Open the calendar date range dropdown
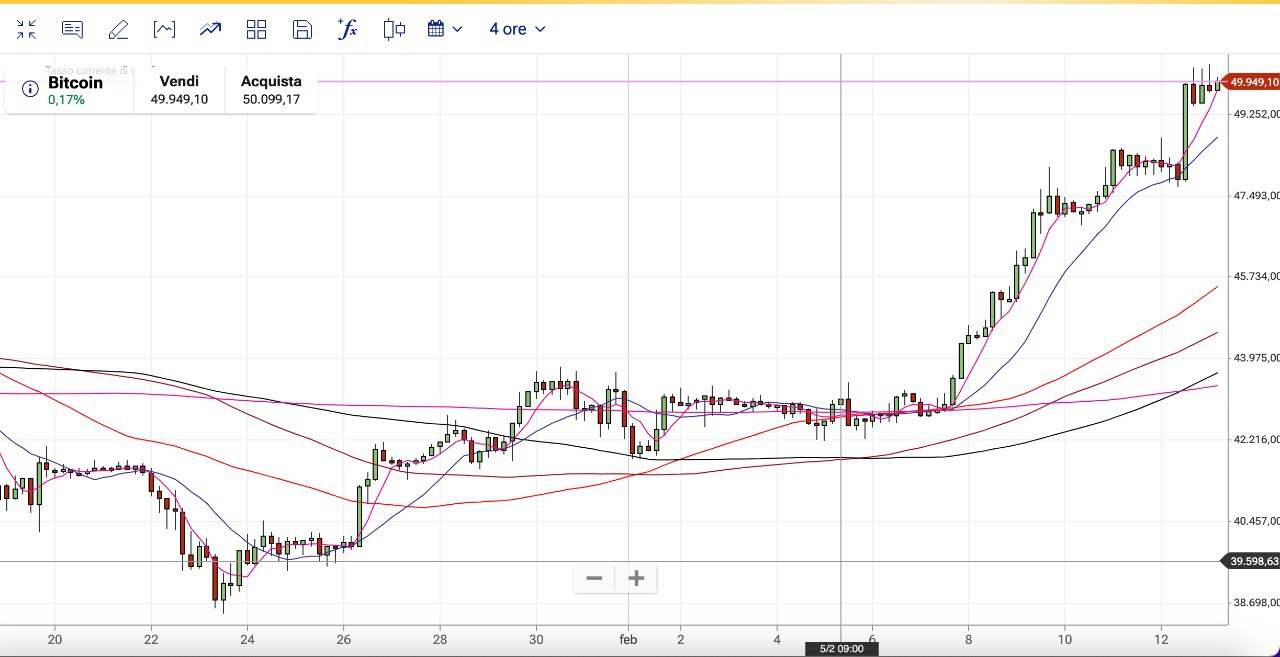The image size is (1280, 657). click(445, 29)
